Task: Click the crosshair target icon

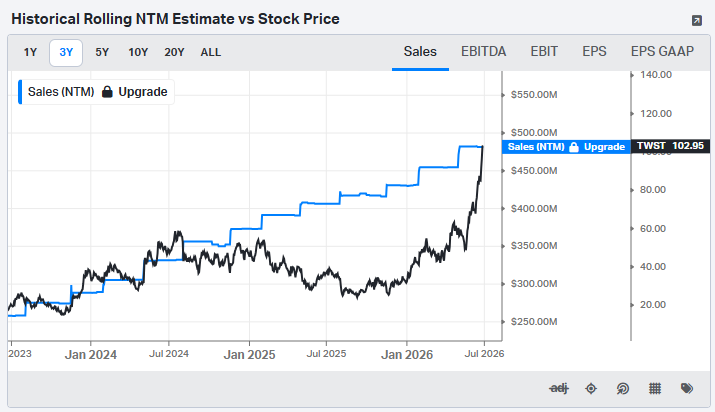Action: pyautogui.click(x=591, y=388)
